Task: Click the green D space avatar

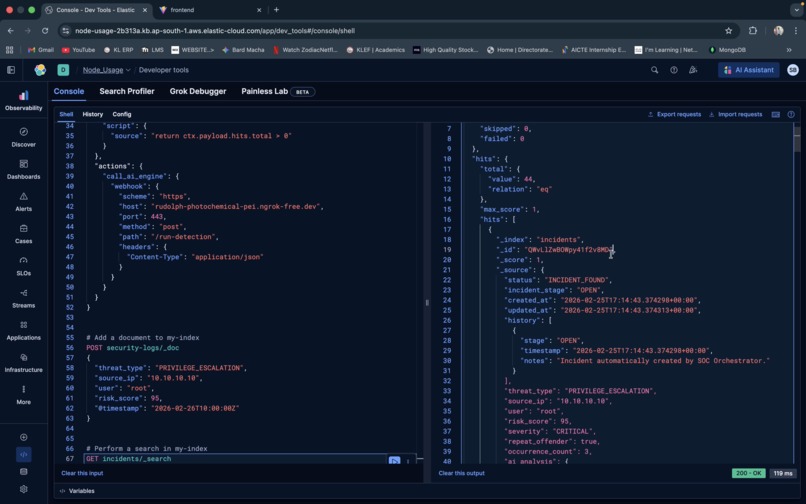Action: pos(63,70)
